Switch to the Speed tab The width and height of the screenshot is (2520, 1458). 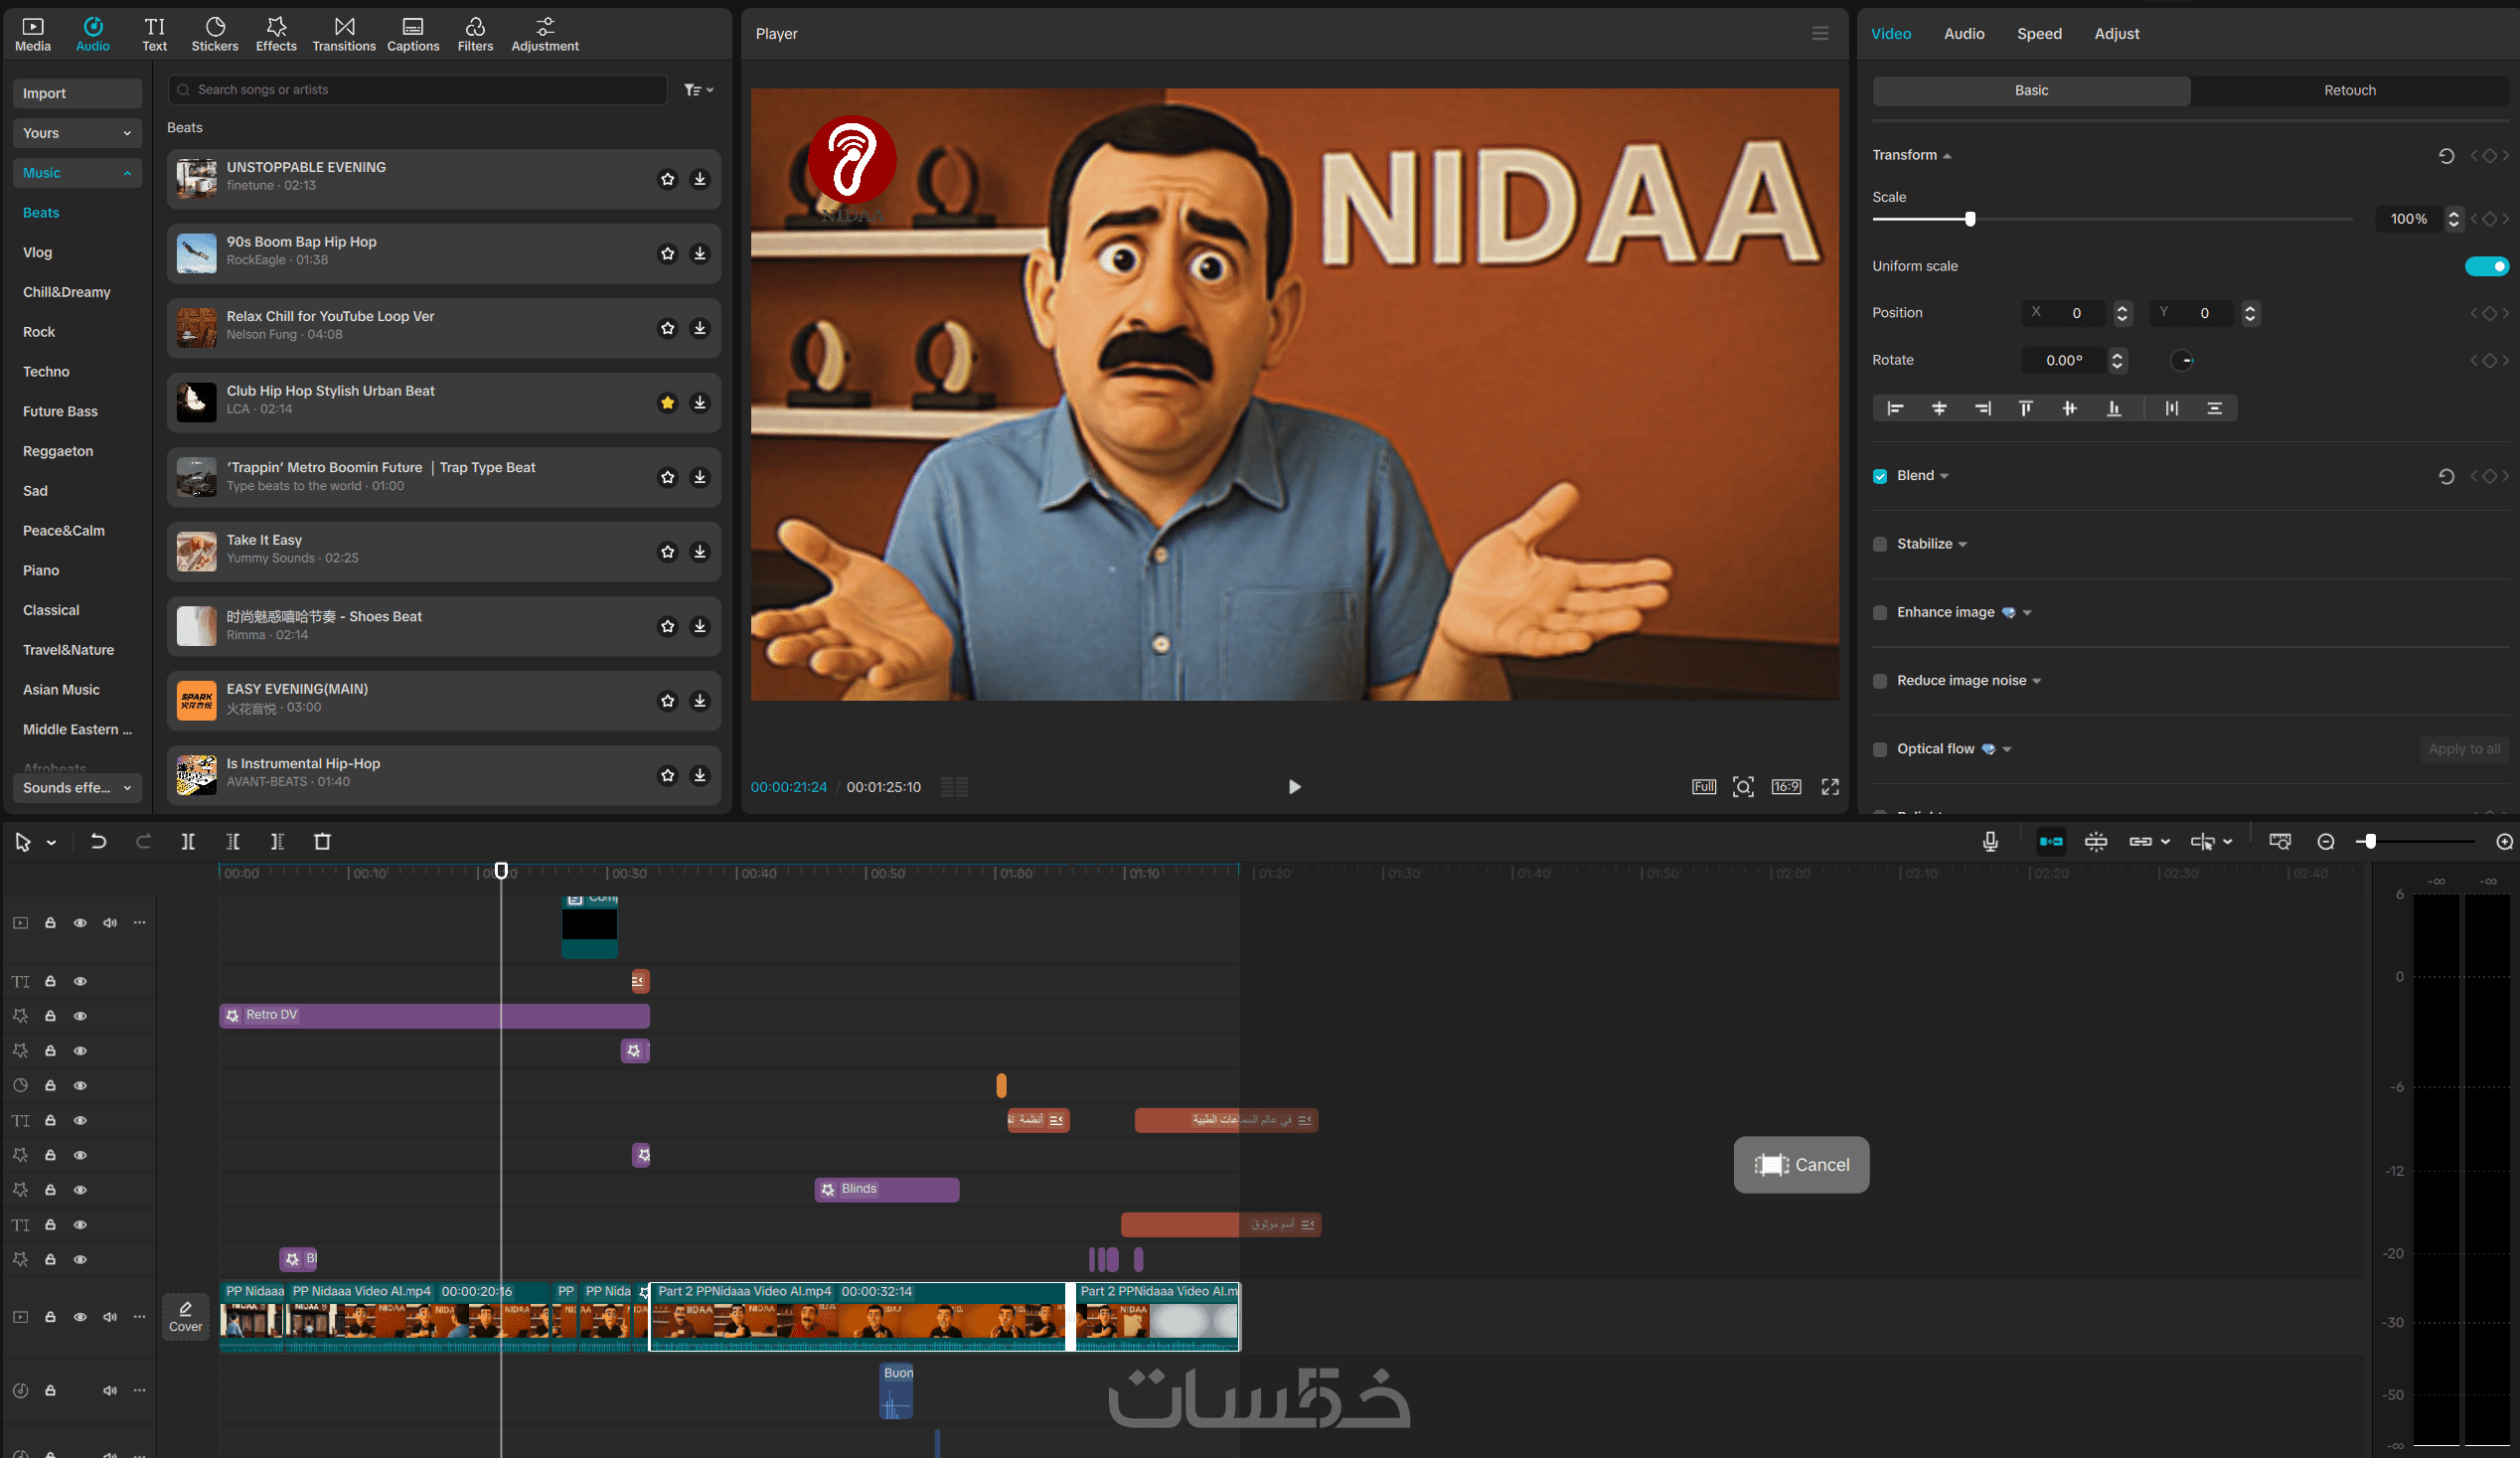(x=2038, y=33)
